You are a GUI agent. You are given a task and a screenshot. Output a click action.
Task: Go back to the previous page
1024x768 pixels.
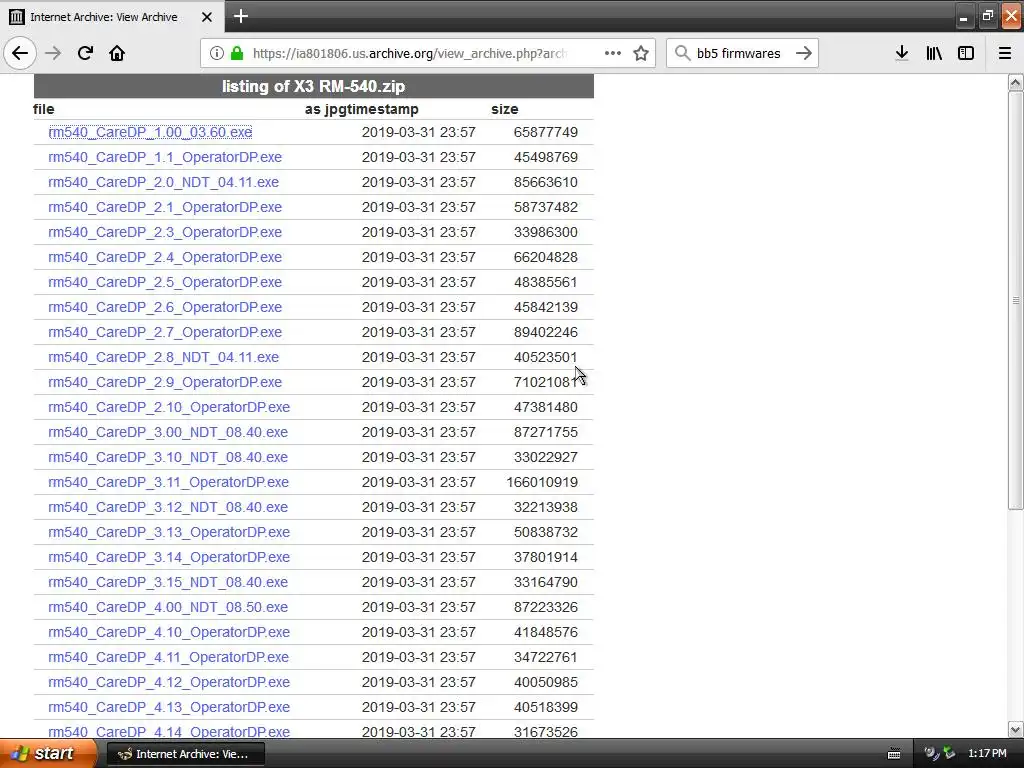click(20, 53)
